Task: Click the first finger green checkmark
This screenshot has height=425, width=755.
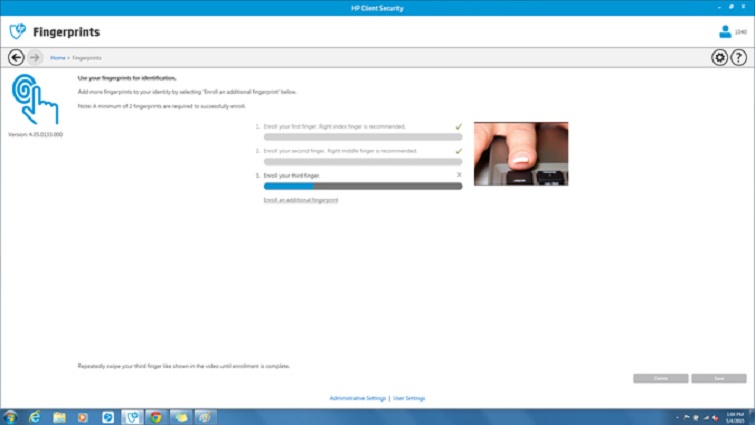Action: pyautogui.click(x=459, y=127)
